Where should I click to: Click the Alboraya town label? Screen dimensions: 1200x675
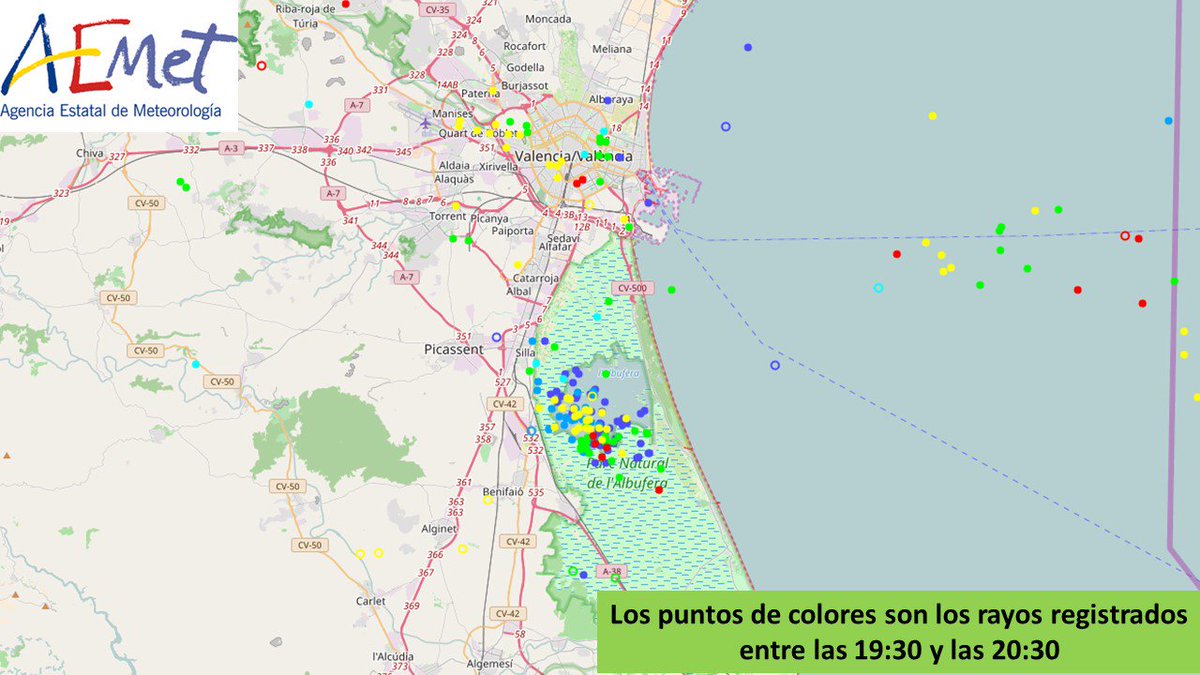[612, 100]
